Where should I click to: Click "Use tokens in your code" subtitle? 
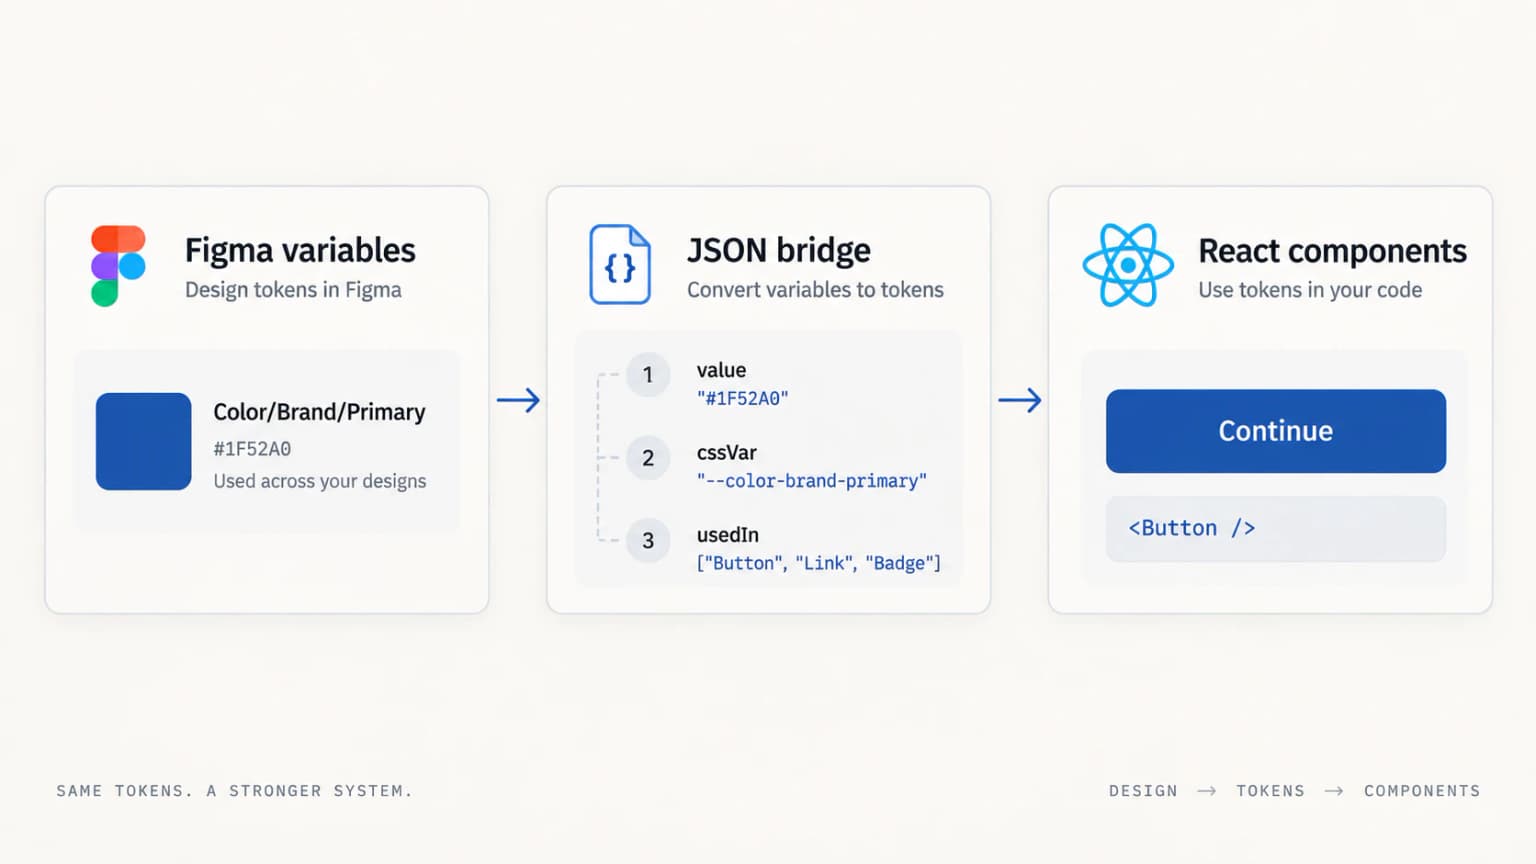pos(1310,290)
